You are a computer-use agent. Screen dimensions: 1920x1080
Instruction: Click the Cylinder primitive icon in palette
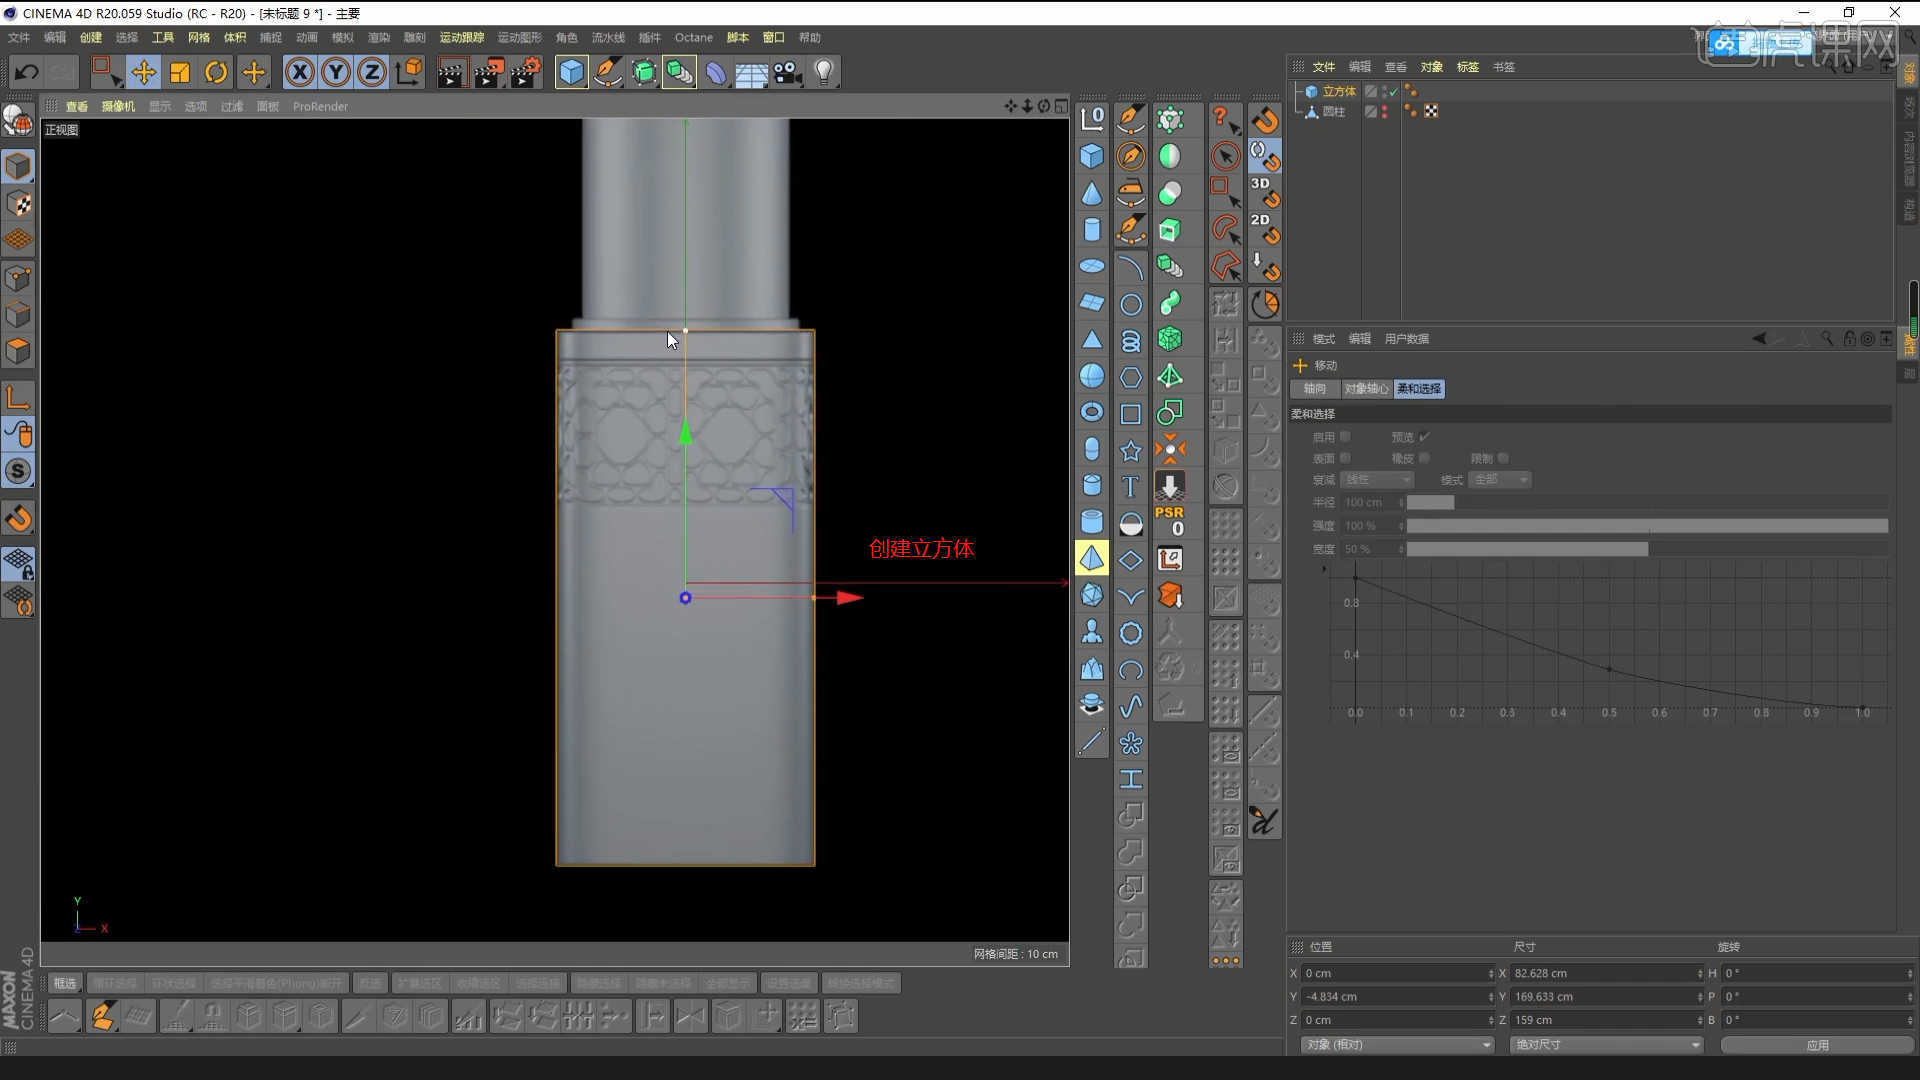click(1092, 230)
